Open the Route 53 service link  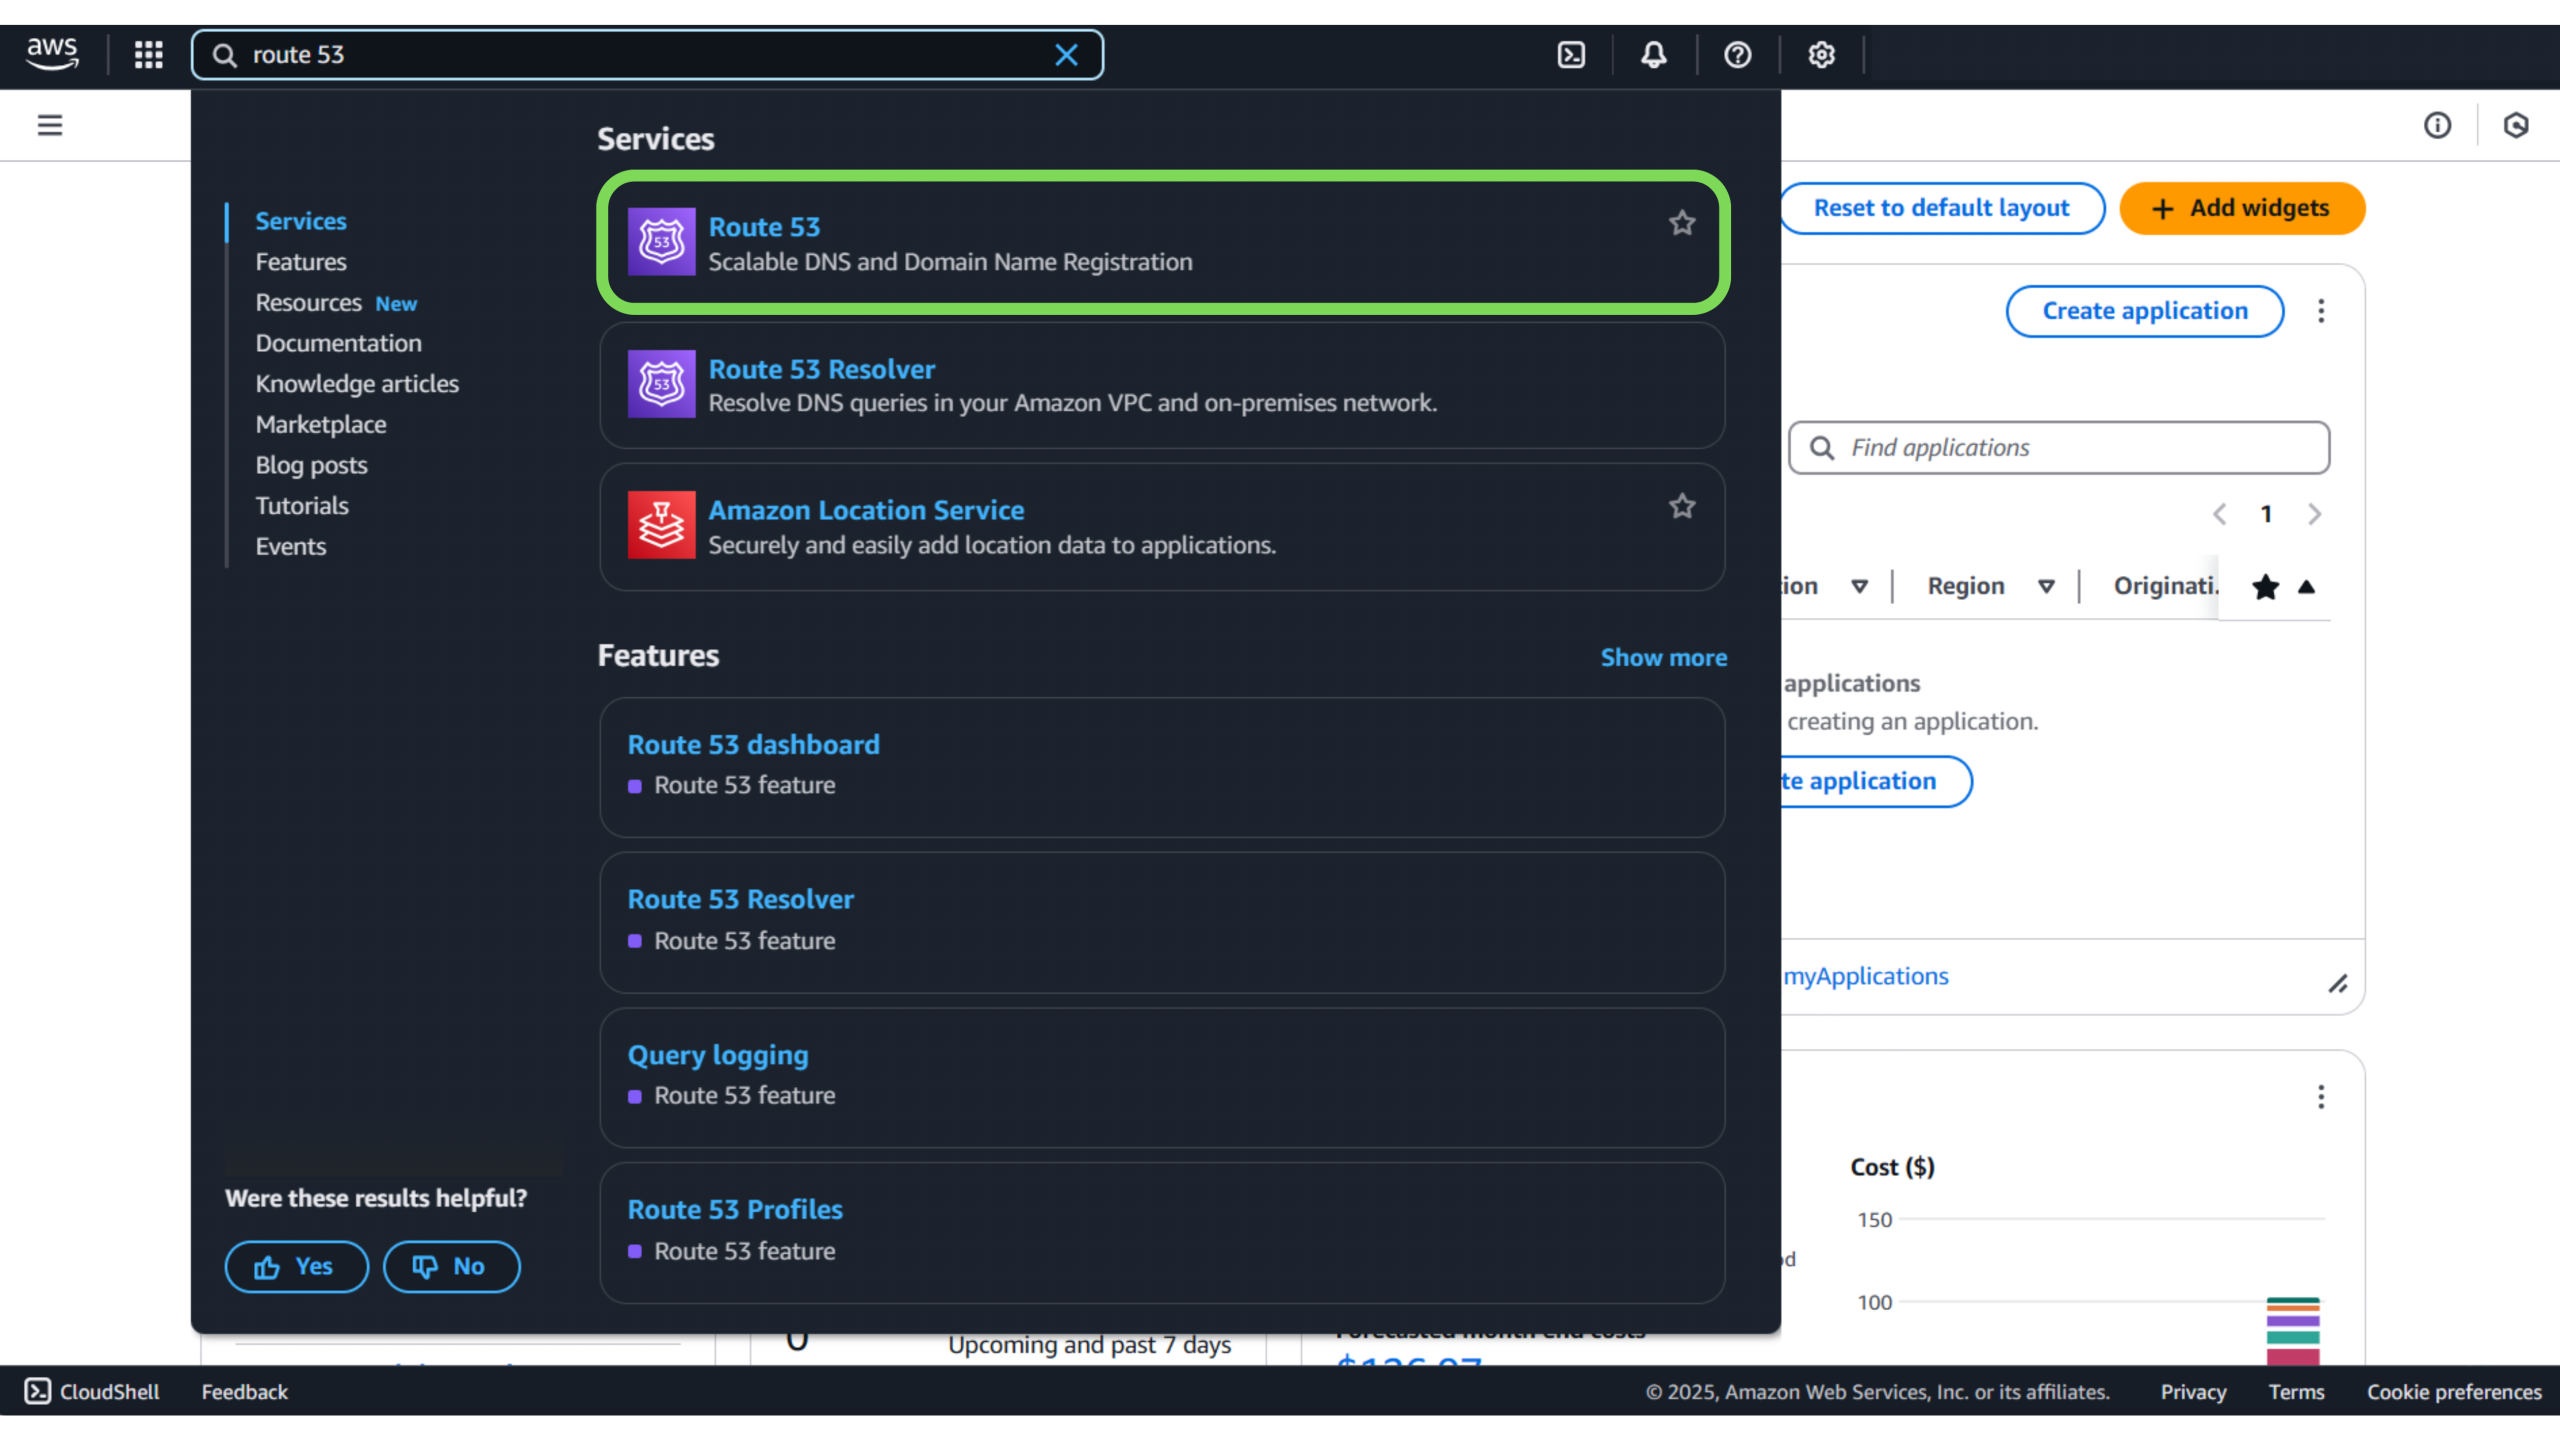[764, 227]
